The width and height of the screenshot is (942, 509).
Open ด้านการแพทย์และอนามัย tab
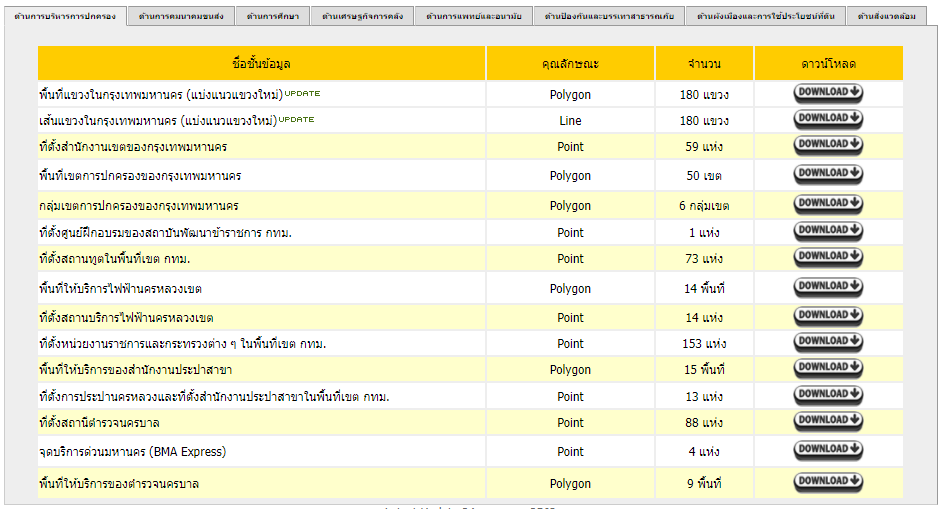(x=474, y=16)
